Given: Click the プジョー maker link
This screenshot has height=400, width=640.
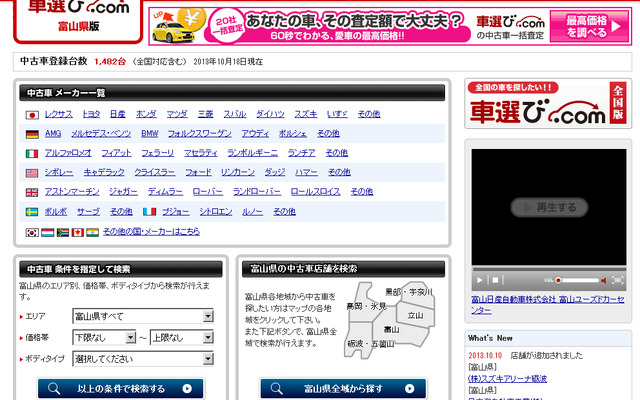Looking at the screenshot, I should [176, 211].
